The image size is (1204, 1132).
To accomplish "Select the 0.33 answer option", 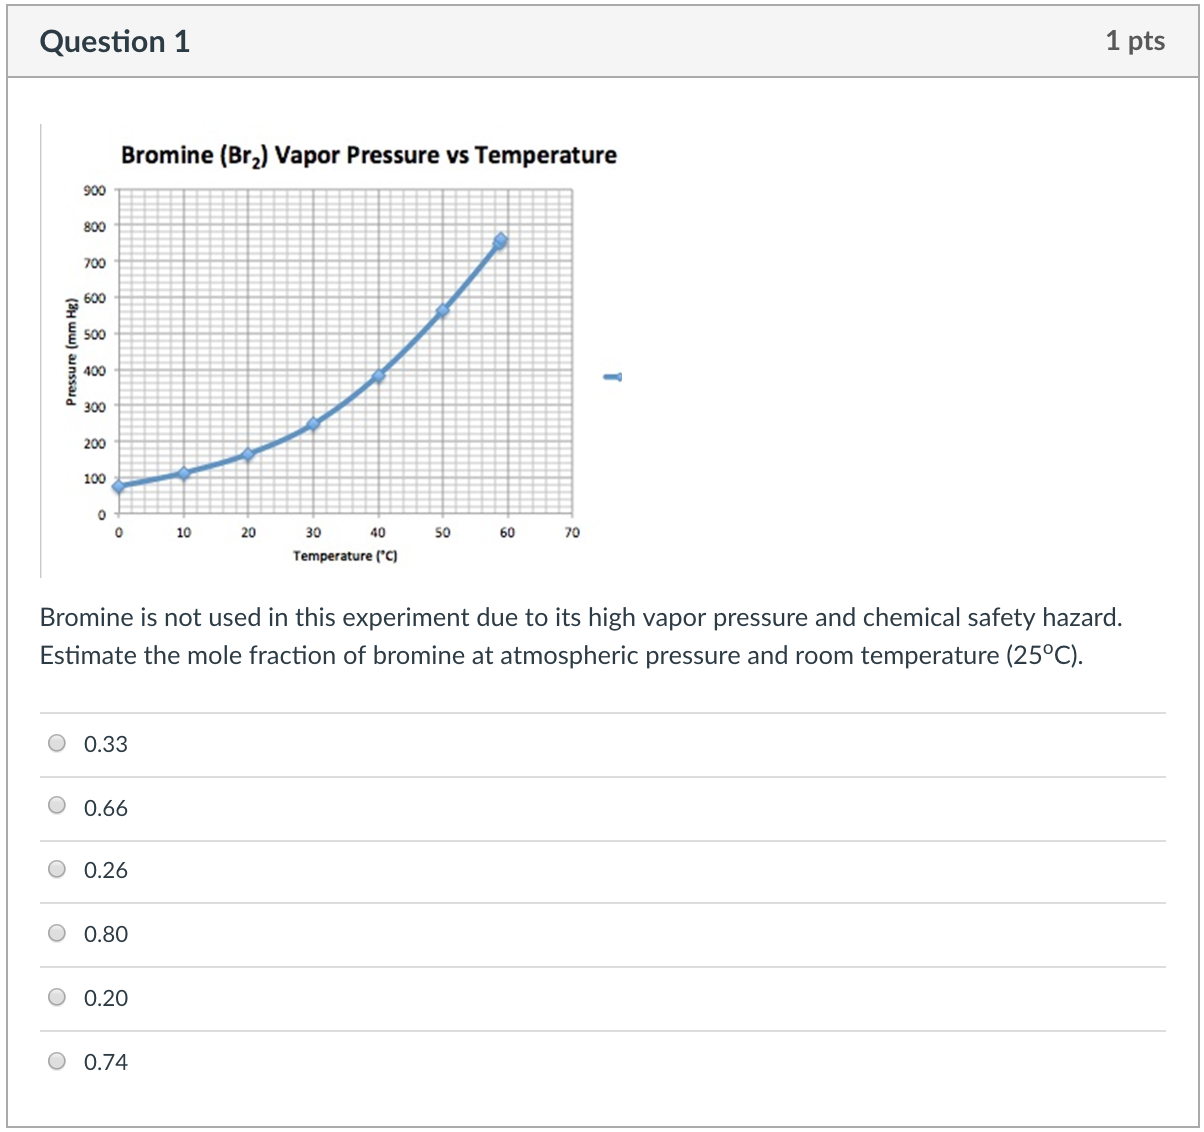I will (x=57, y=742).
